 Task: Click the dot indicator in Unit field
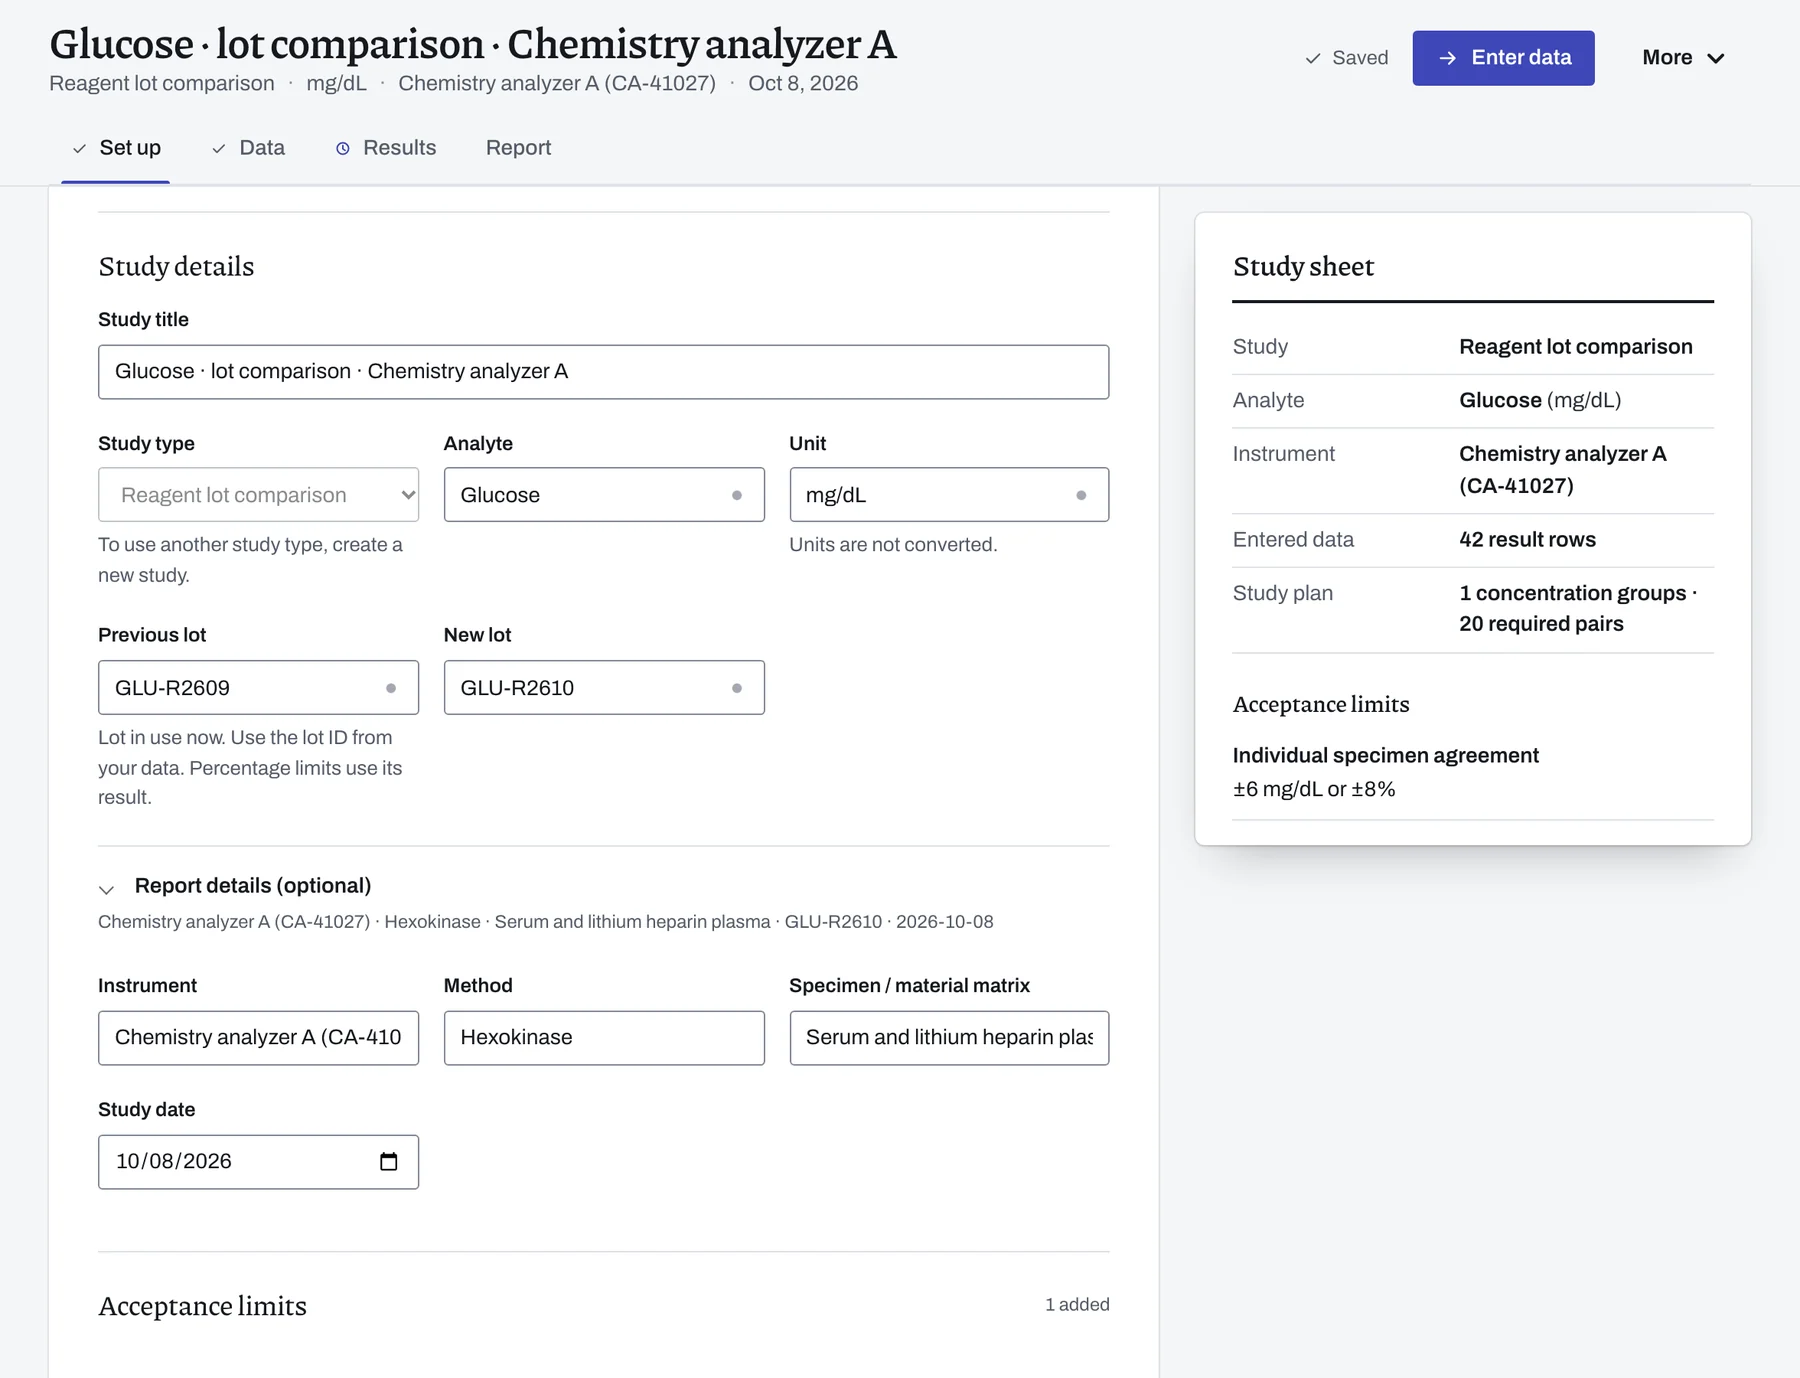(x=1081, y=495)
